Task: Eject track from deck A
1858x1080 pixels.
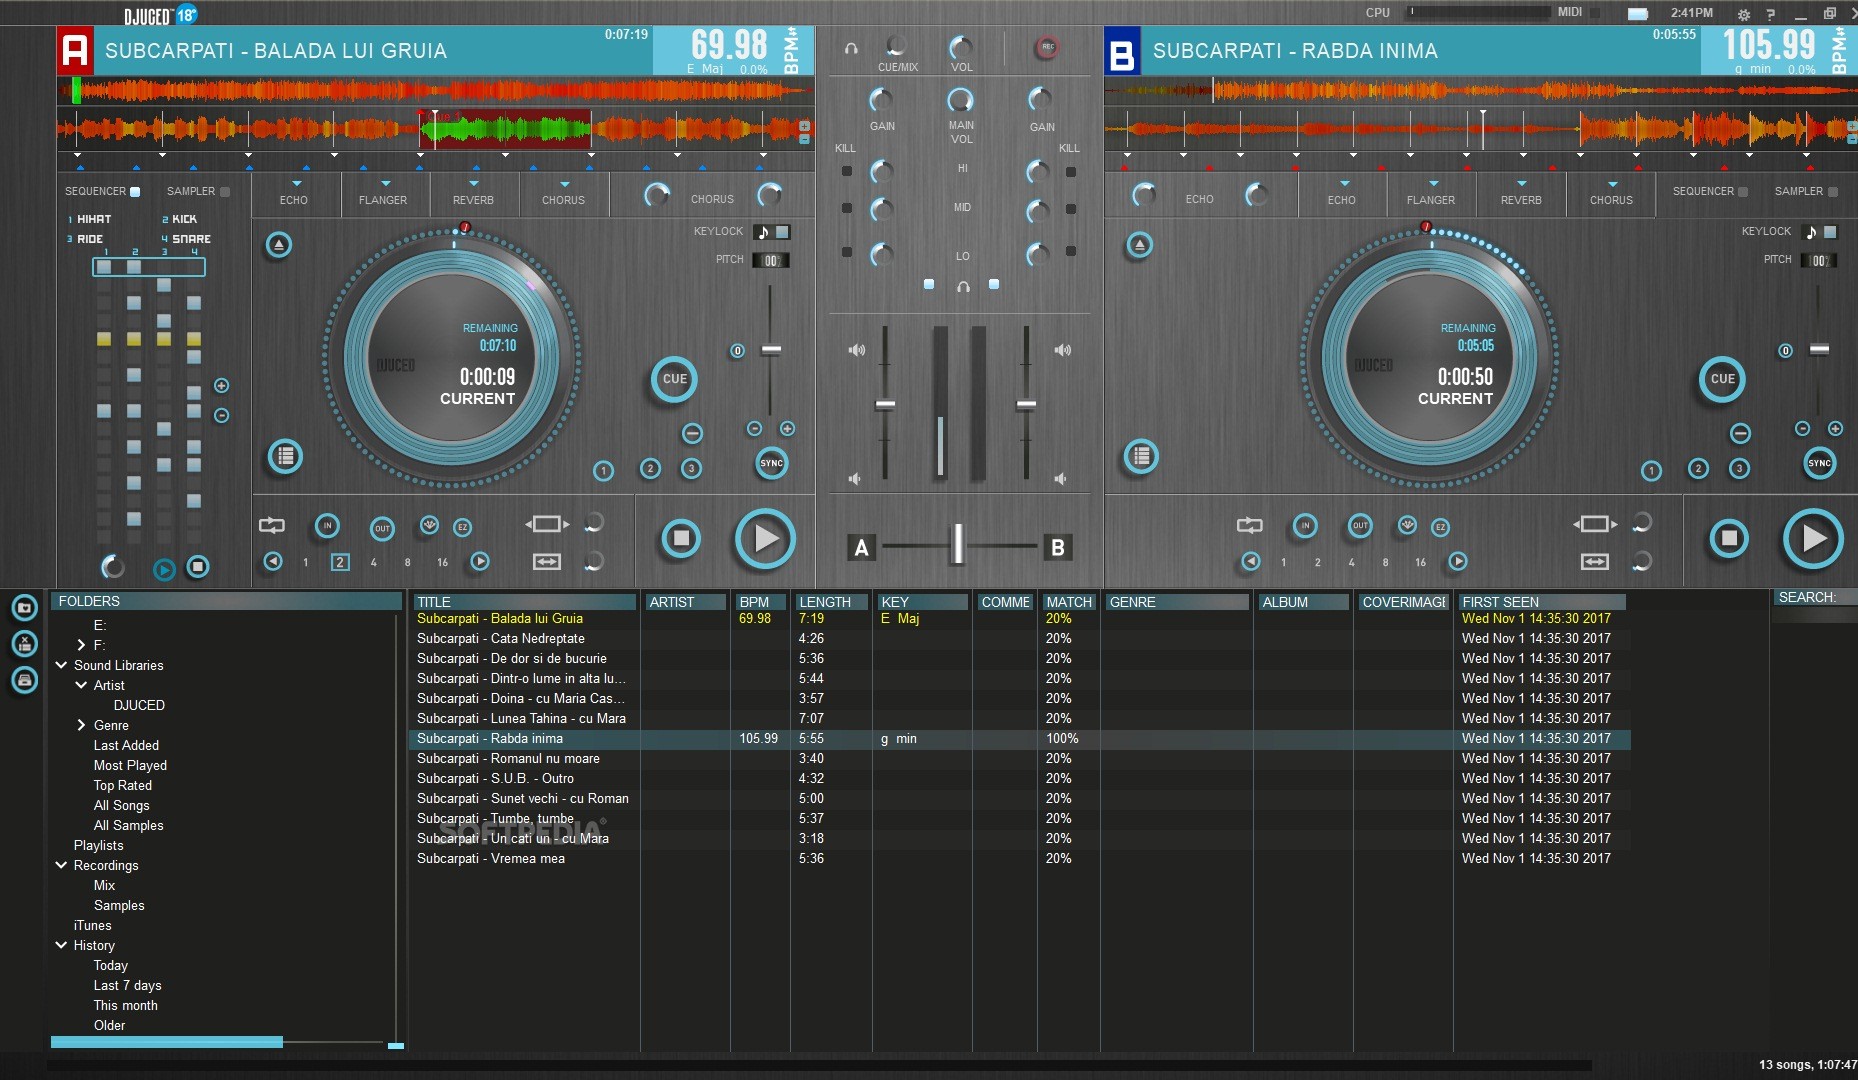Action: coord(279,245)
